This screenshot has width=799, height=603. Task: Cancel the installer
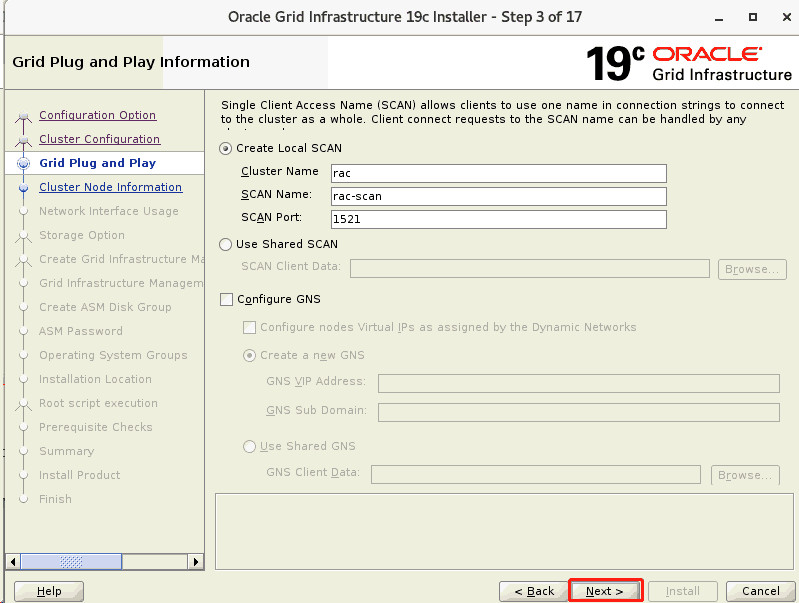pyautogui.click(x=760, y=591)
